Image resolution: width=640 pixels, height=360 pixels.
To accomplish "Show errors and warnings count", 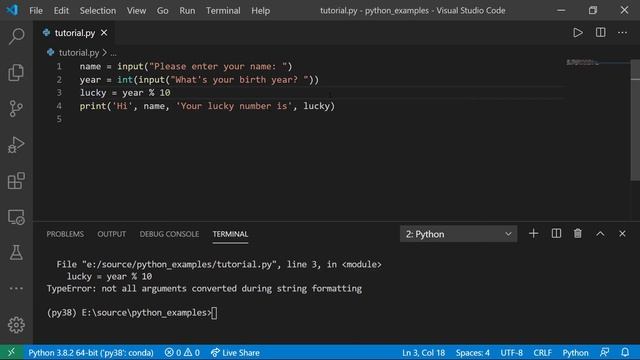I will pos(182,353).
